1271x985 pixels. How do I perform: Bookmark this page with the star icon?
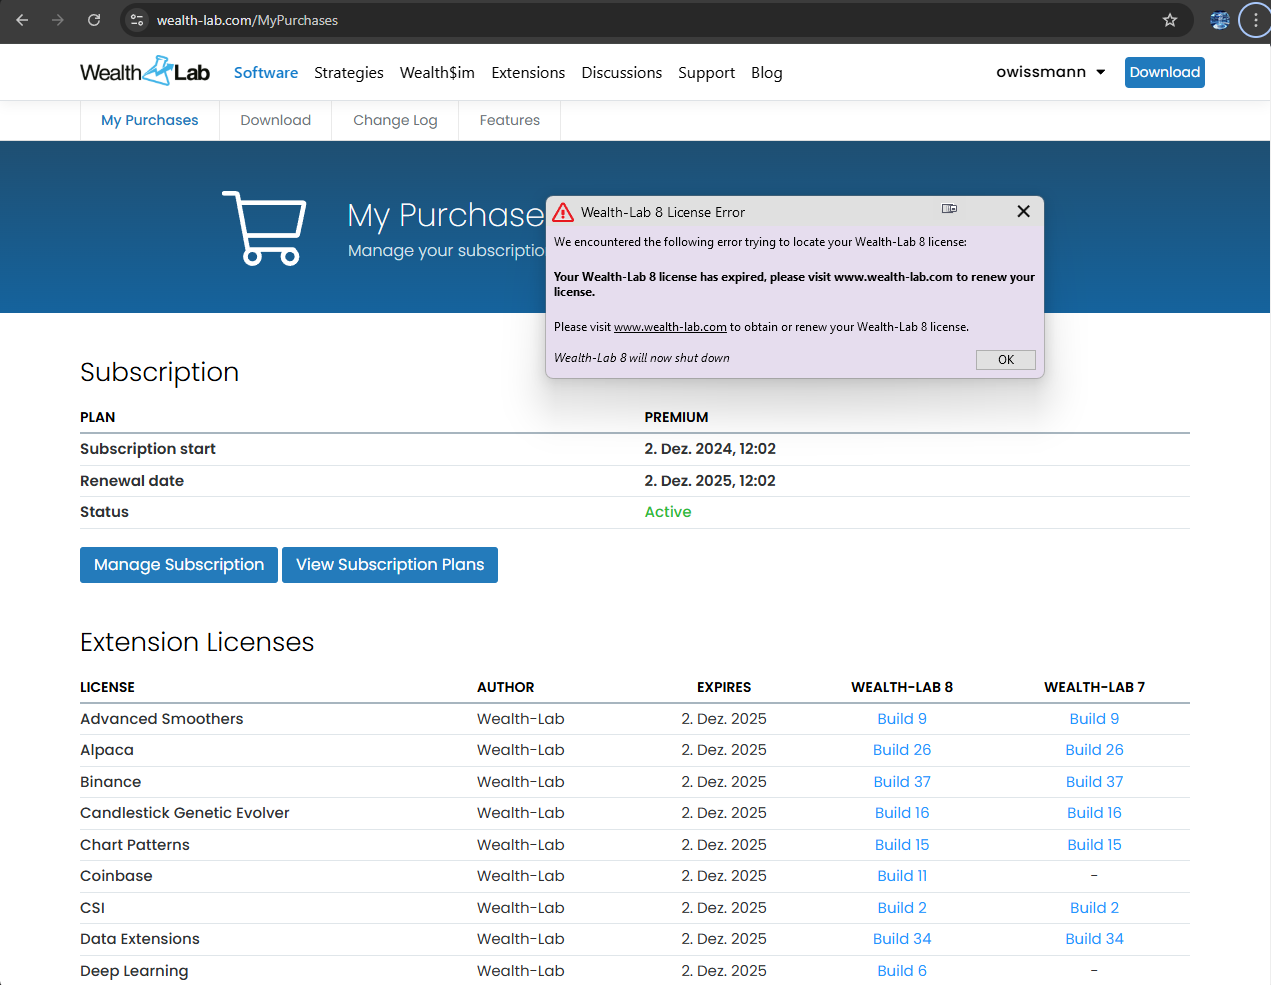click(x=1169, y=20)
